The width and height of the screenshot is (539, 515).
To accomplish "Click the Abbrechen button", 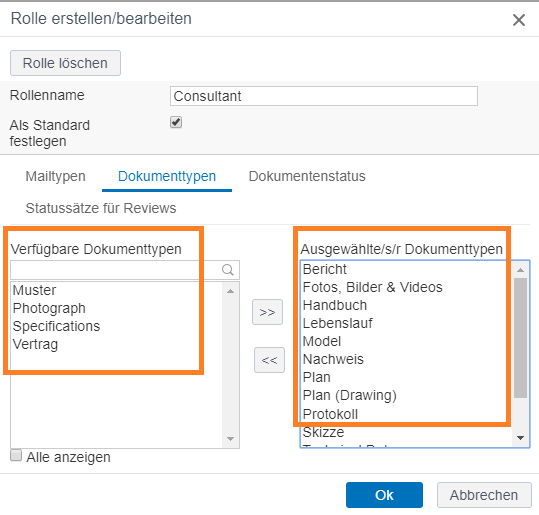I will pos(484,495).
